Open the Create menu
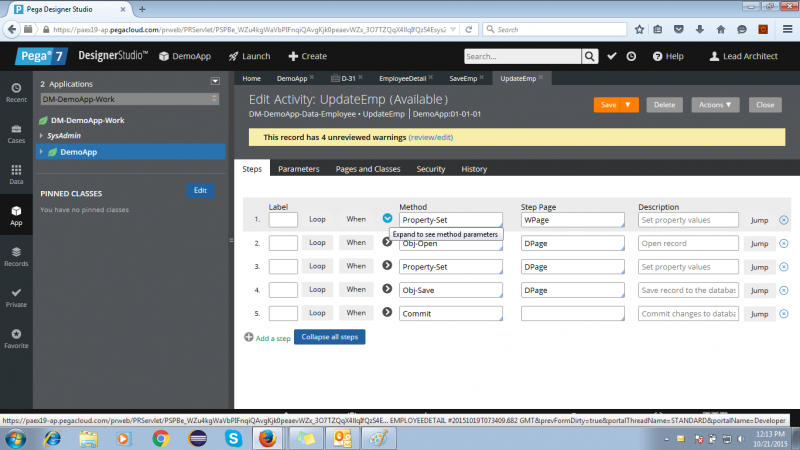This screenshot has width=800, height=450. pyautogui.click(x=308, y=56)
